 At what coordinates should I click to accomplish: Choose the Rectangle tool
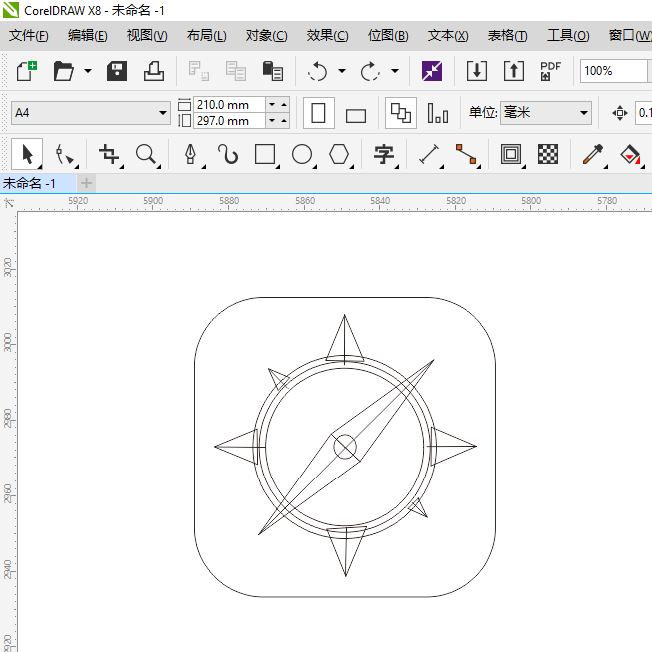(265, 154)
